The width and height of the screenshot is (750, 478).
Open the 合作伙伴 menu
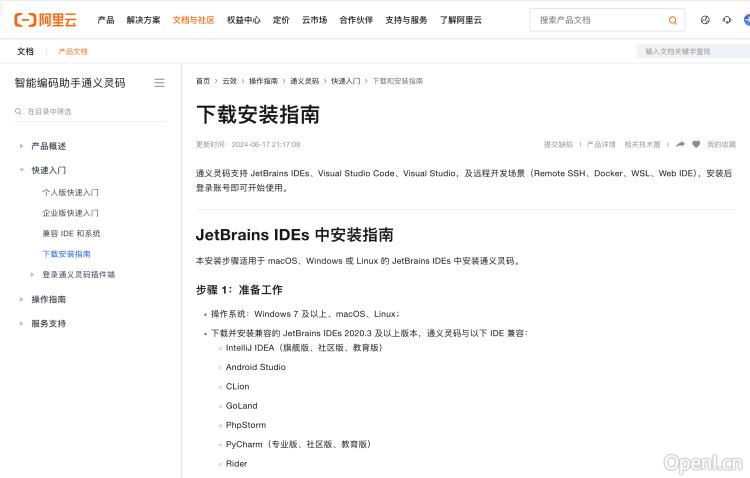click(x=356, y=20)
